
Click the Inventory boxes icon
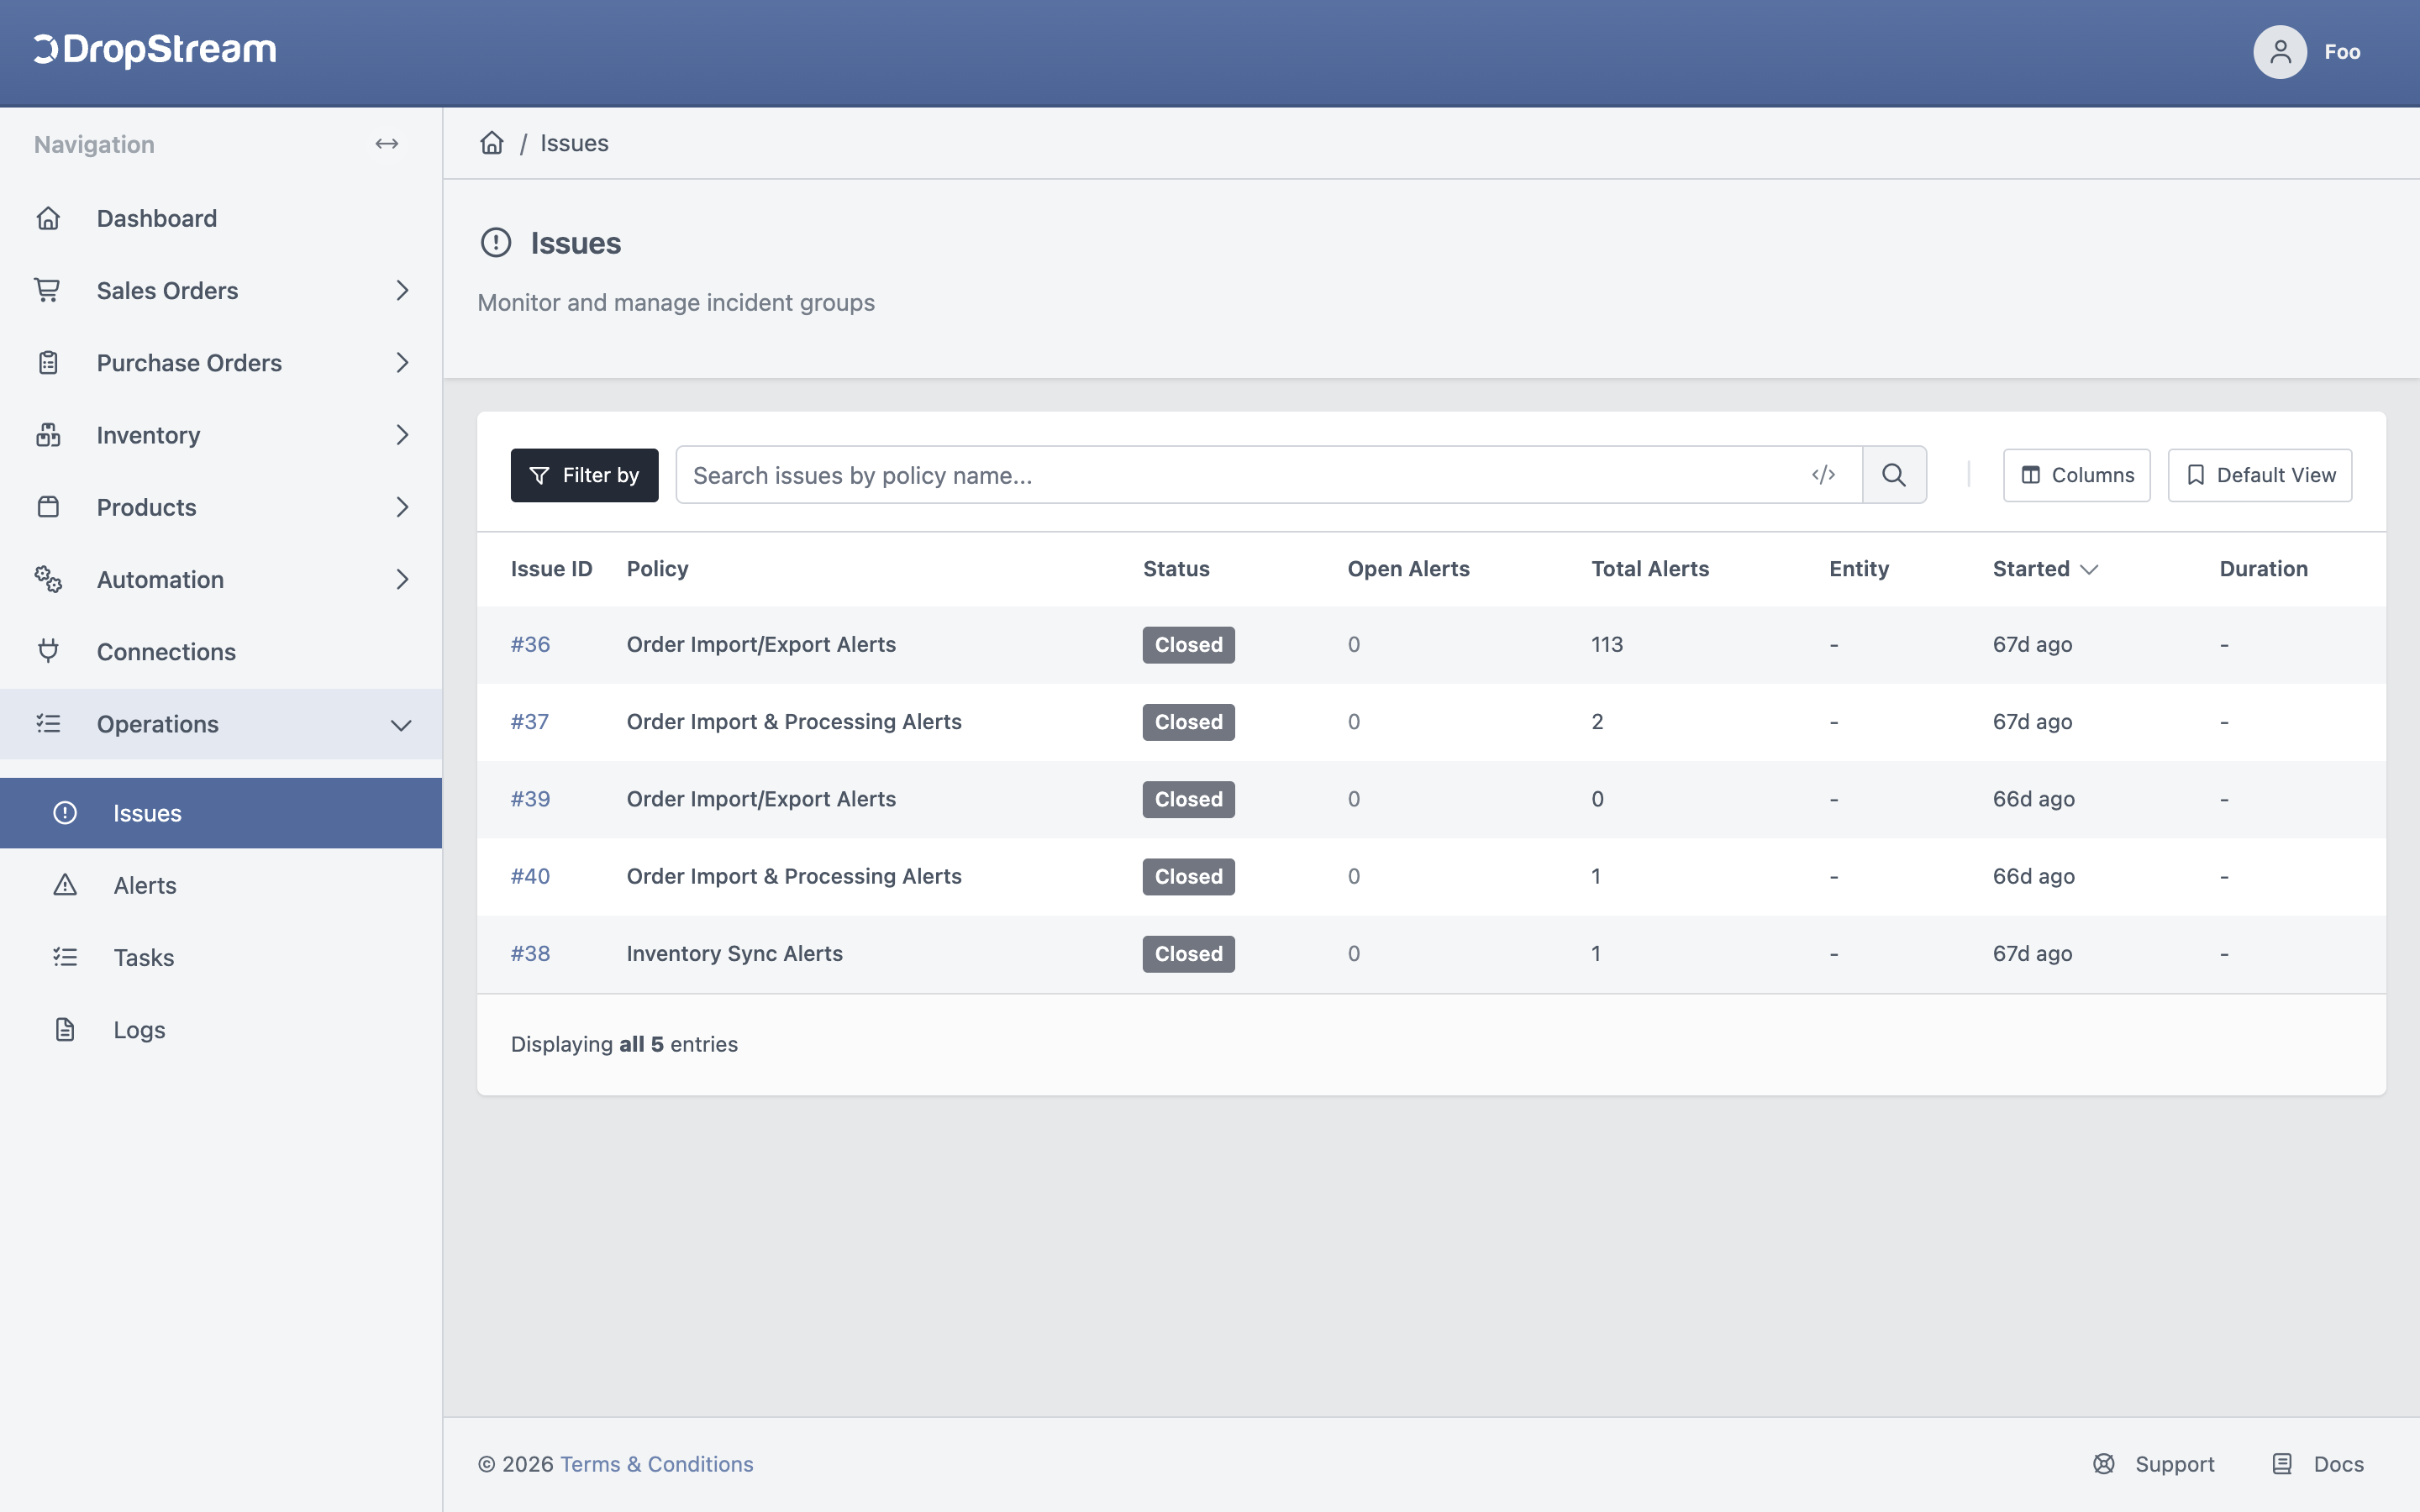tap(48, 435)
